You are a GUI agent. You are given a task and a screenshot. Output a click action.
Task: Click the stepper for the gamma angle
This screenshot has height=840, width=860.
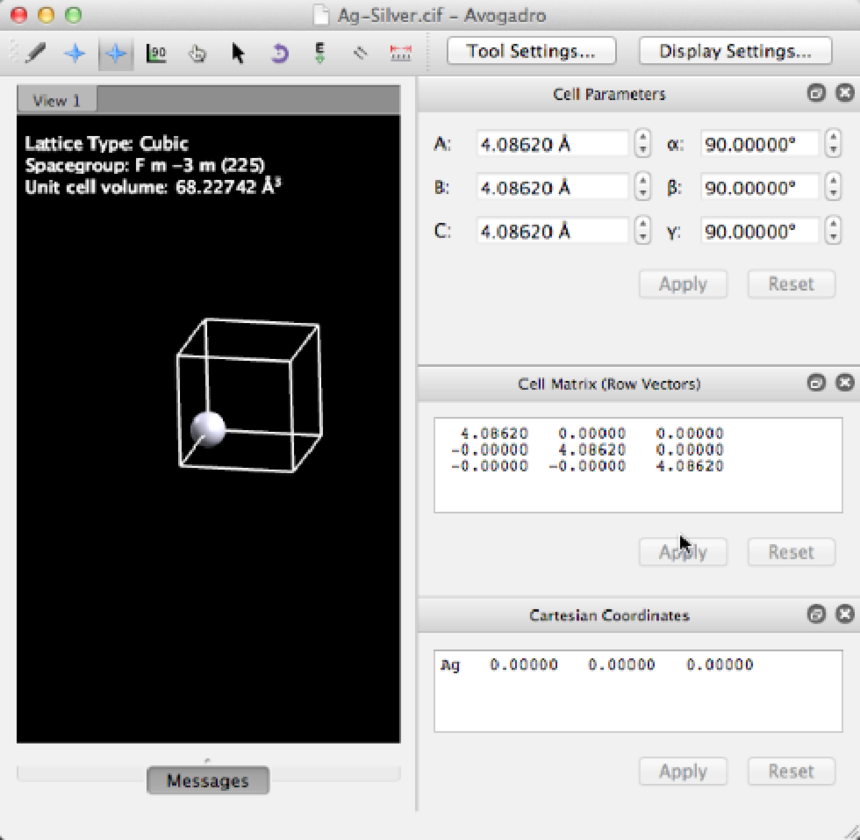coord(833,231)
